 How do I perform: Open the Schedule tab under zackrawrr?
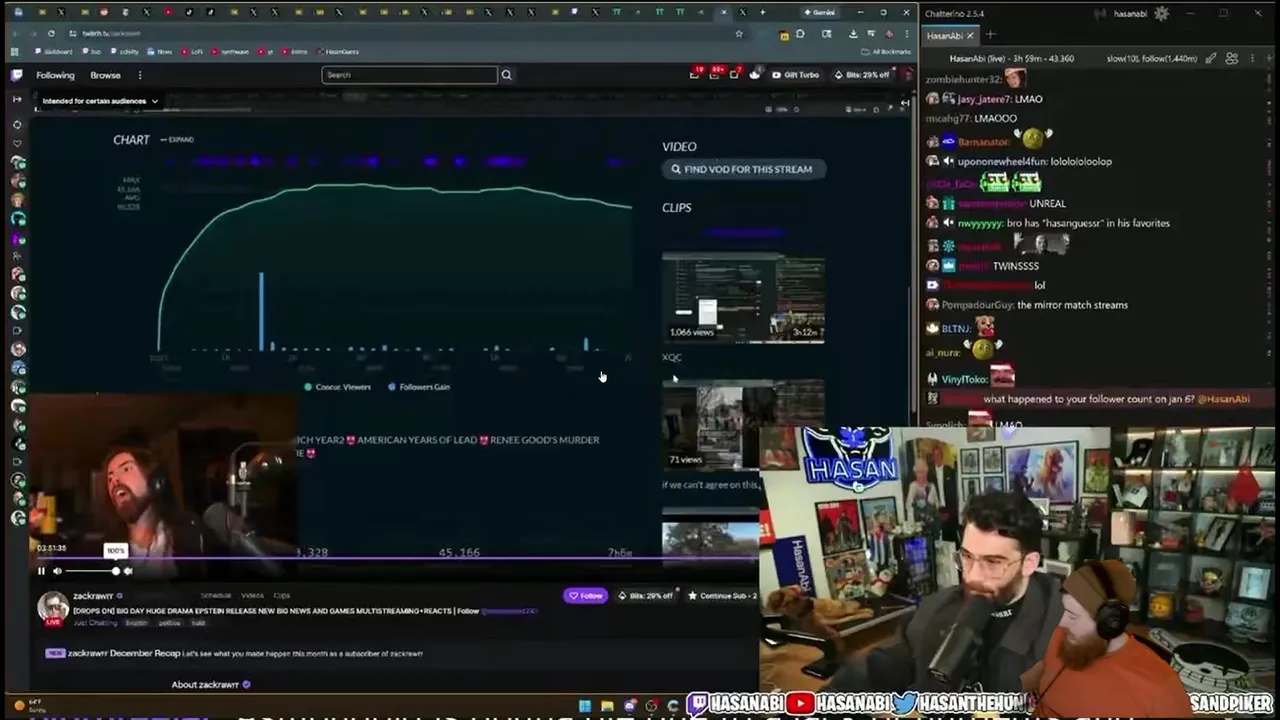(x=215, y=595)
